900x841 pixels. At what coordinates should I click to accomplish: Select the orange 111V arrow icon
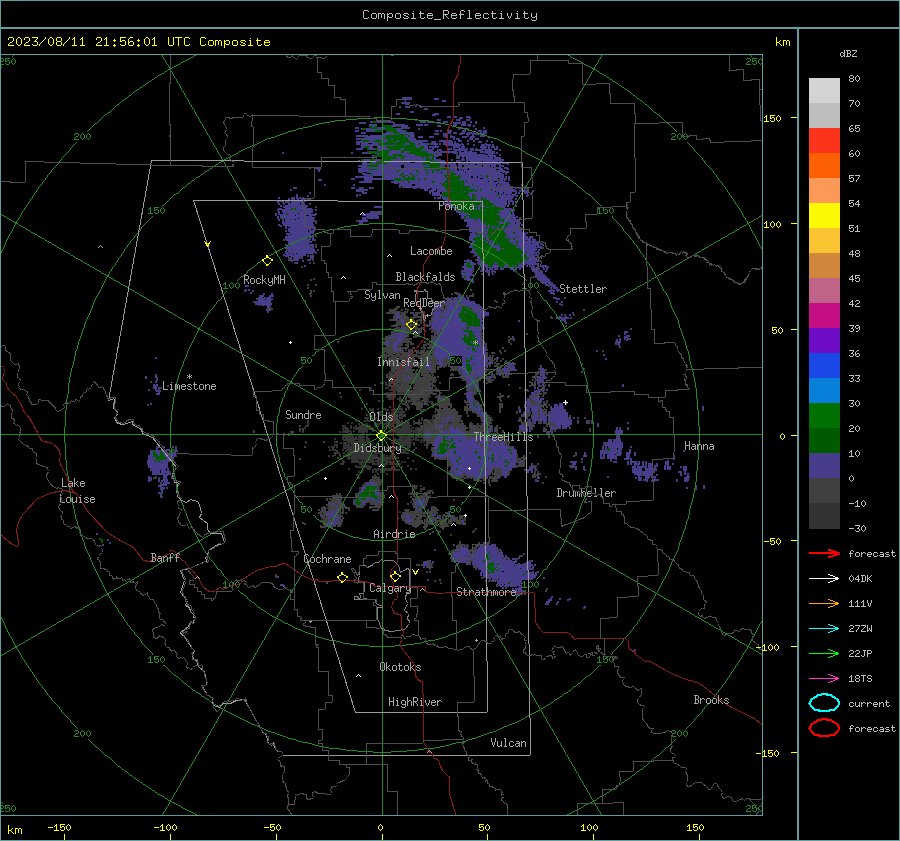tap(824, 603)
